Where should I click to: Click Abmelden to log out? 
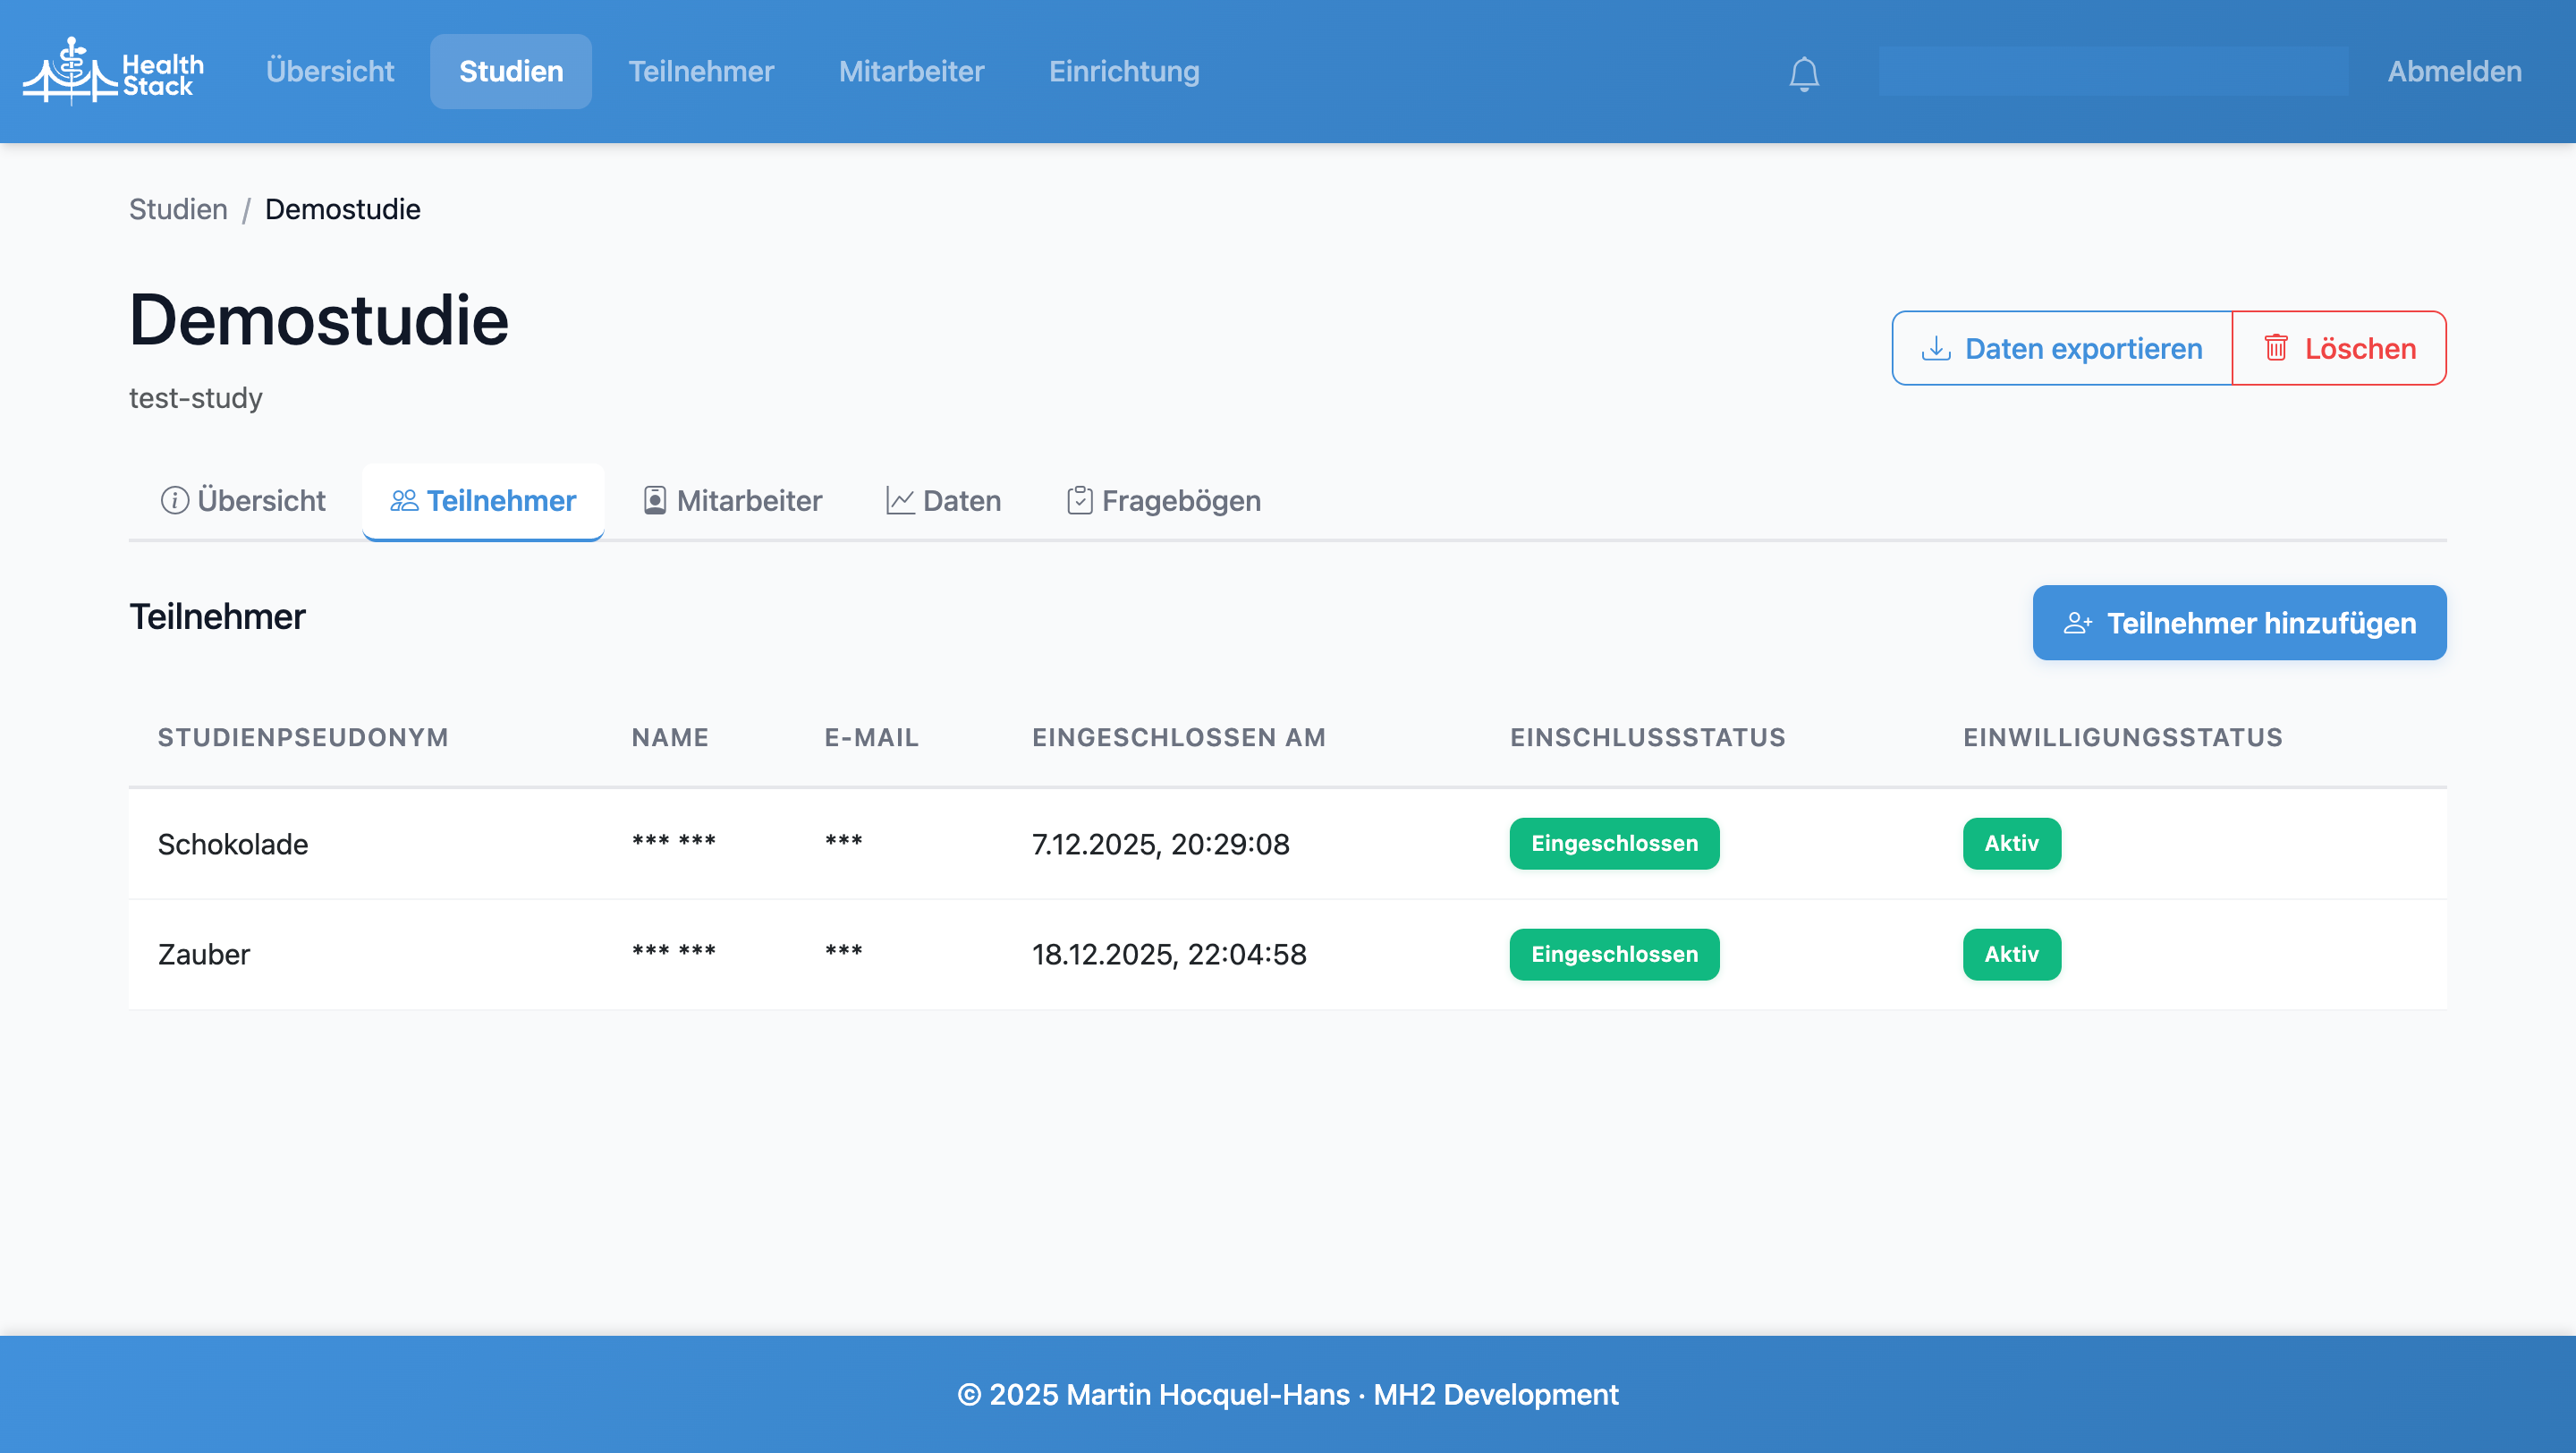tap(2454, 71)
